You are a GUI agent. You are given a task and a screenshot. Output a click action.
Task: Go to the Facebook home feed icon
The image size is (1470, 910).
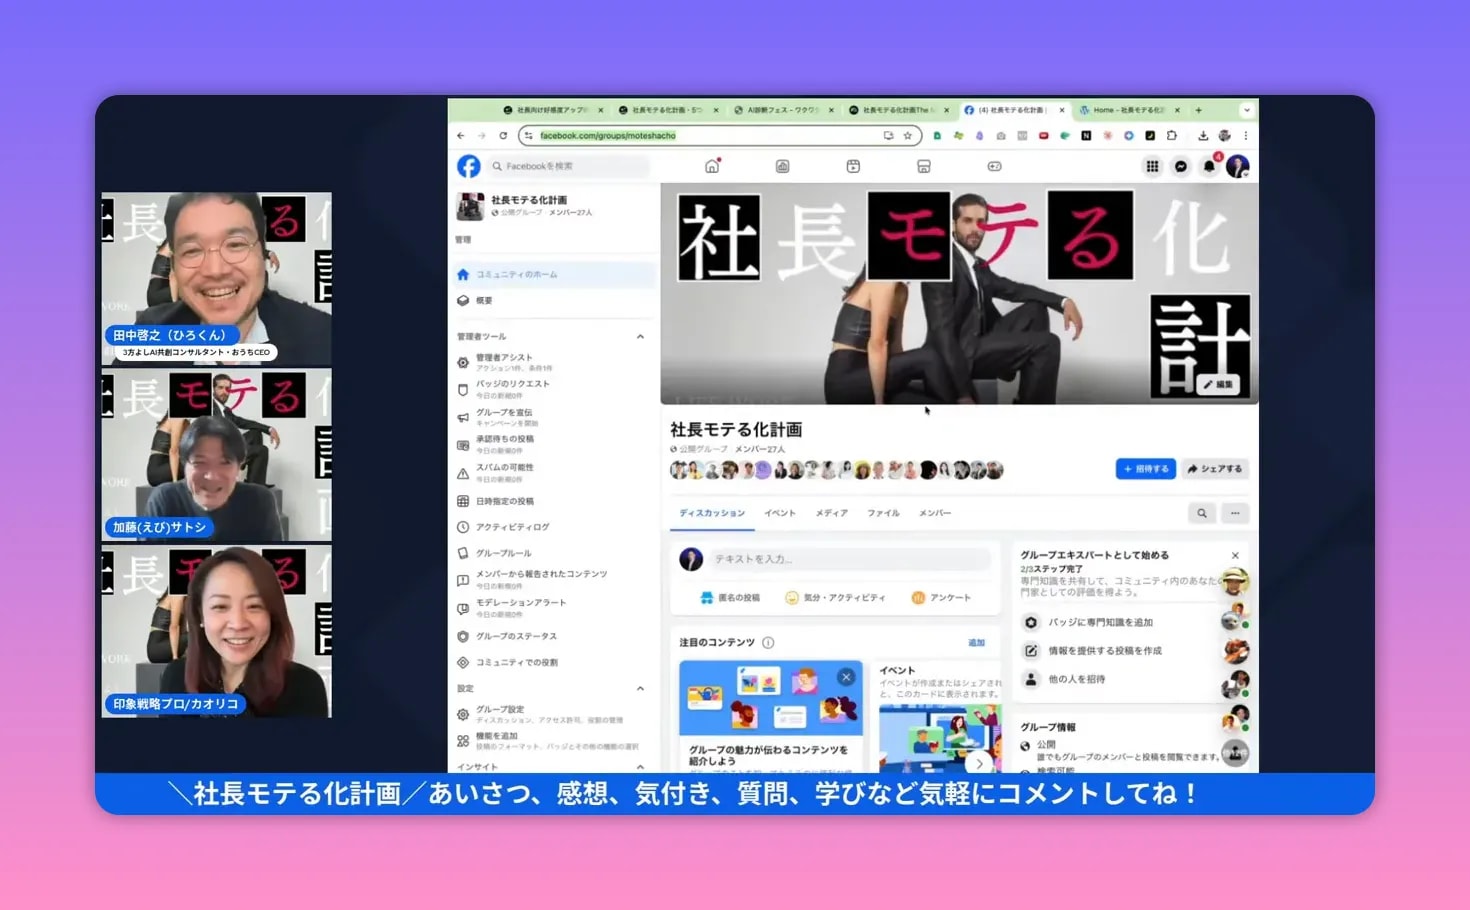click(x=710, y=167)
